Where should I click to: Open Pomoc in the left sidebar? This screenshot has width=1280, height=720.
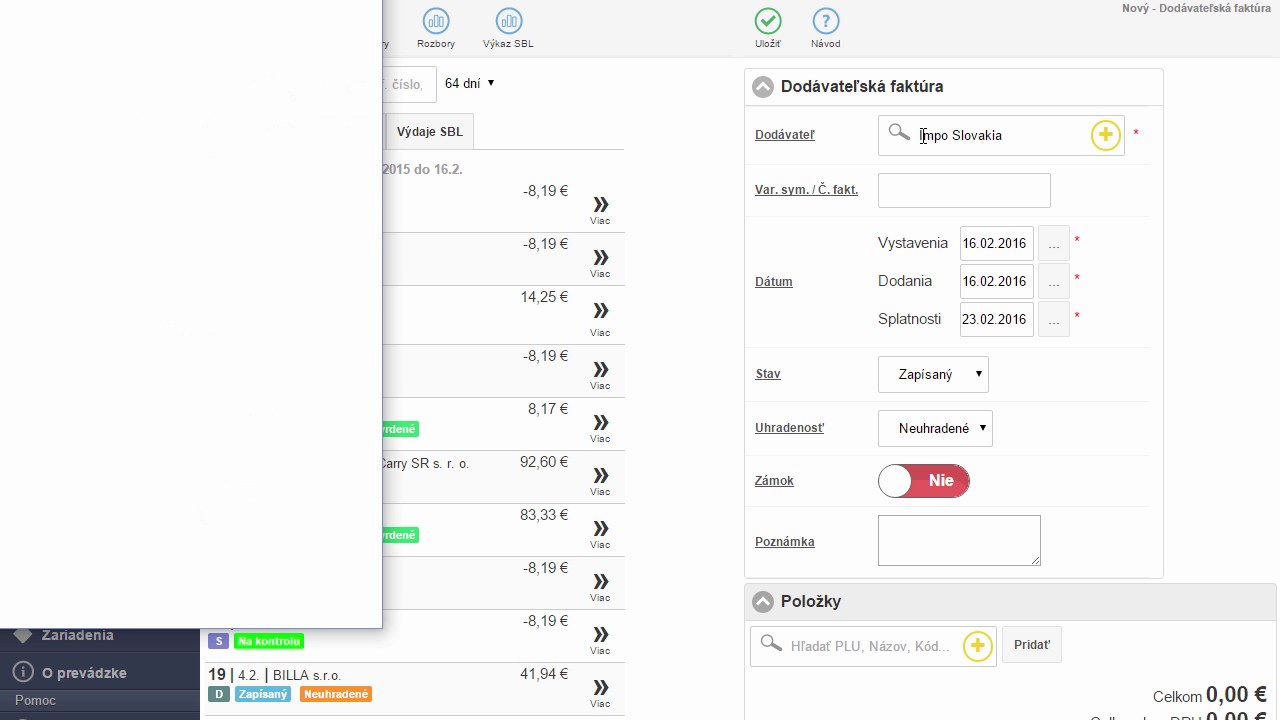point(36,701)
